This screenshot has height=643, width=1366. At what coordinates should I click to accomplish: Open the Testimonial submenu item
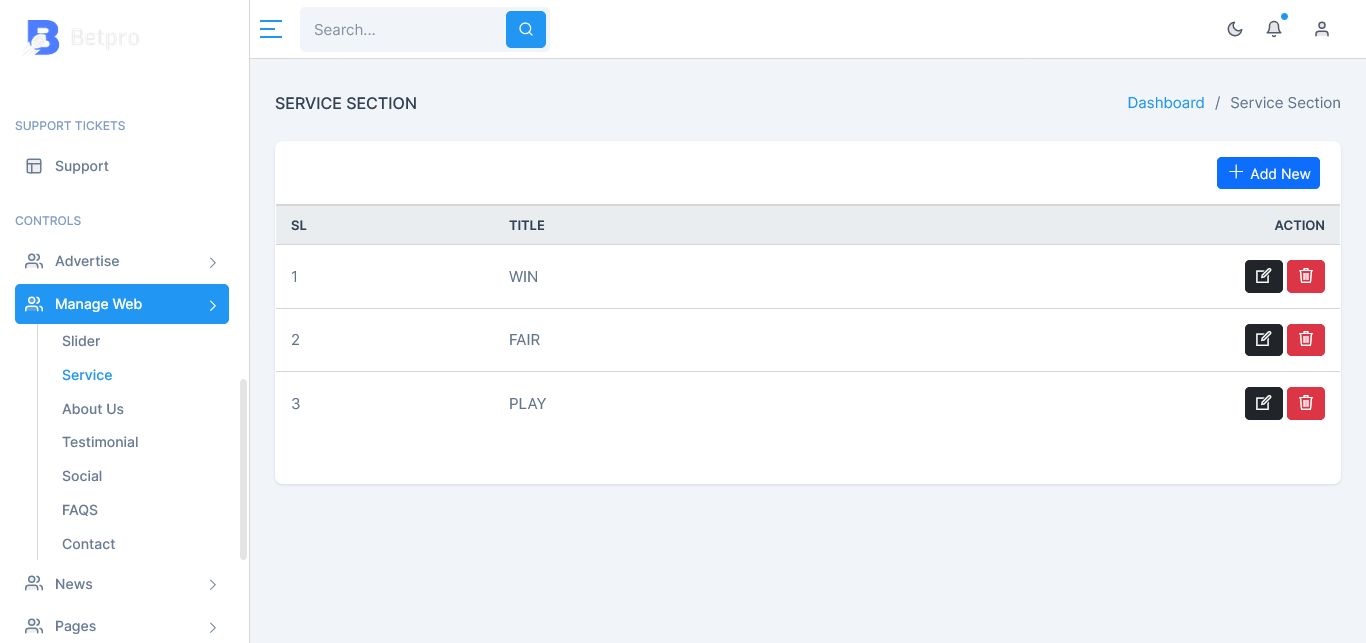point(100,442)
